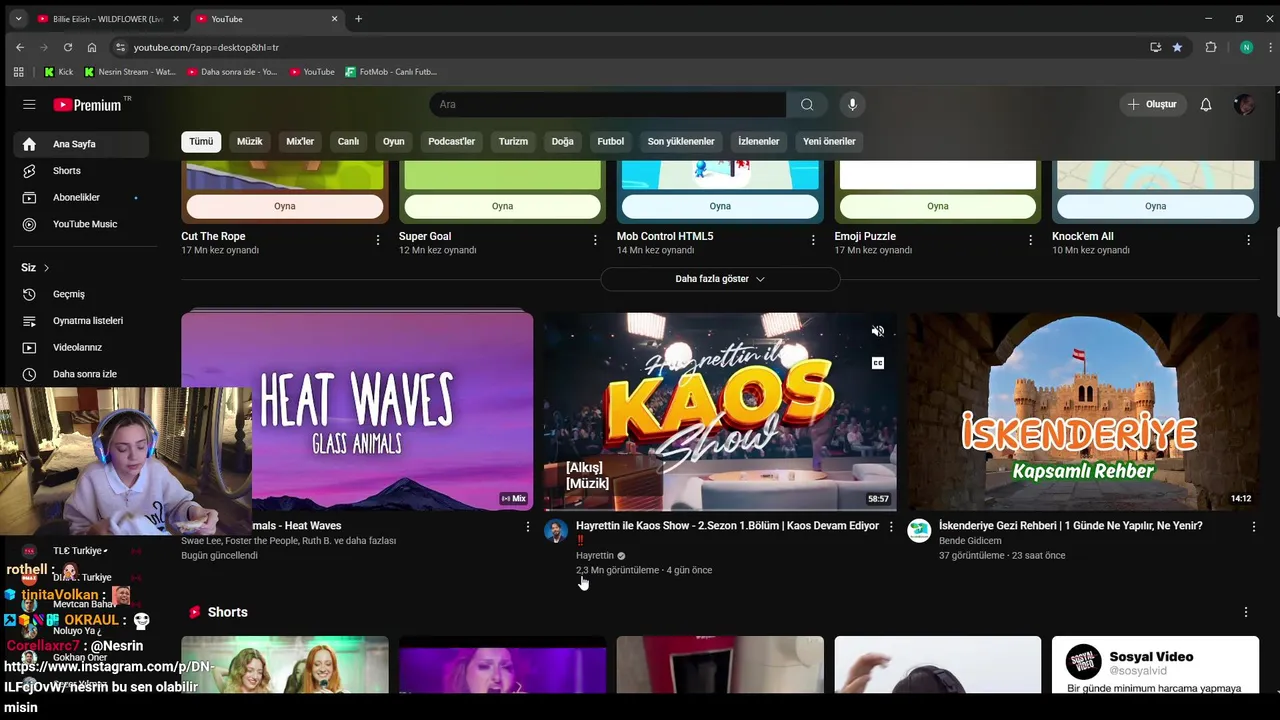Open the browser tab search dropdown

[x=18, y=19]
